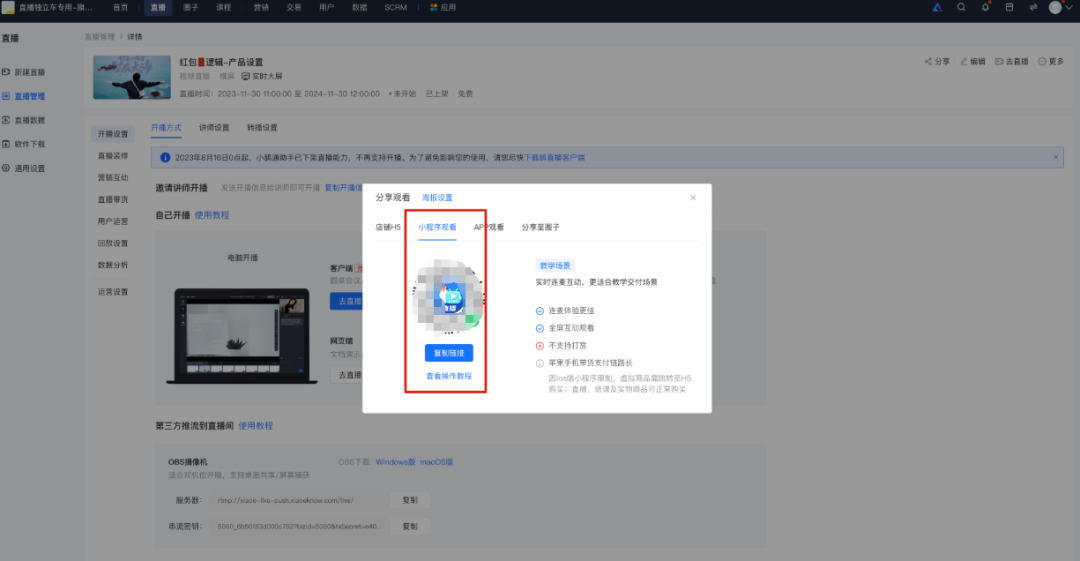Screen dimensions: 1080x561
Task: Click the user avatar in top bar
Action: click(x=1055, y=8)
